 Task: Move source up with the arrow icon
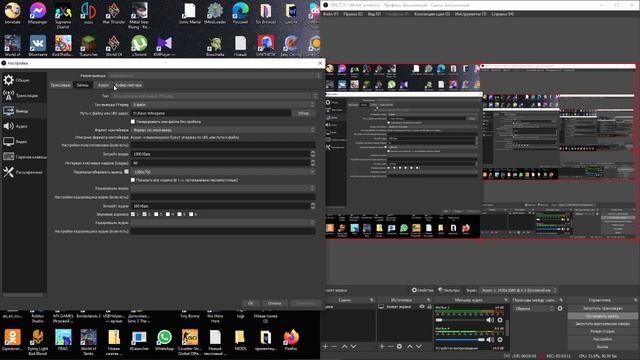point(410,347)
